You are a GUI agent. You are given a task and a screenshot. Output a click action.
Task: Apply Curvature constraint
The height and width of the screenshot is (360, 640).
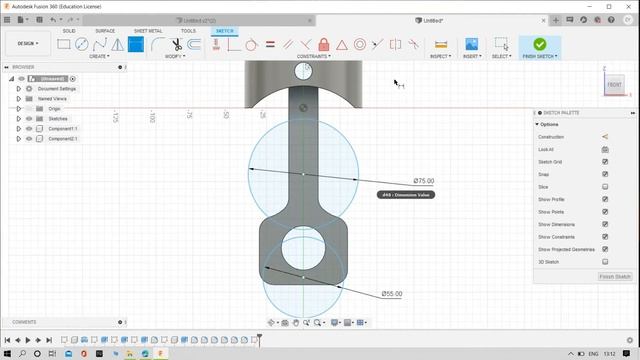pos(413,44)
